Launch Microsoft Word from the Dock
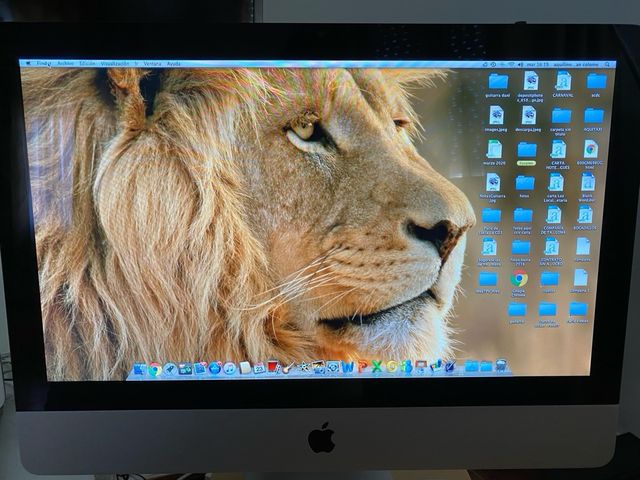The height and width of the screenshot is (480, 640). [348, 367]
